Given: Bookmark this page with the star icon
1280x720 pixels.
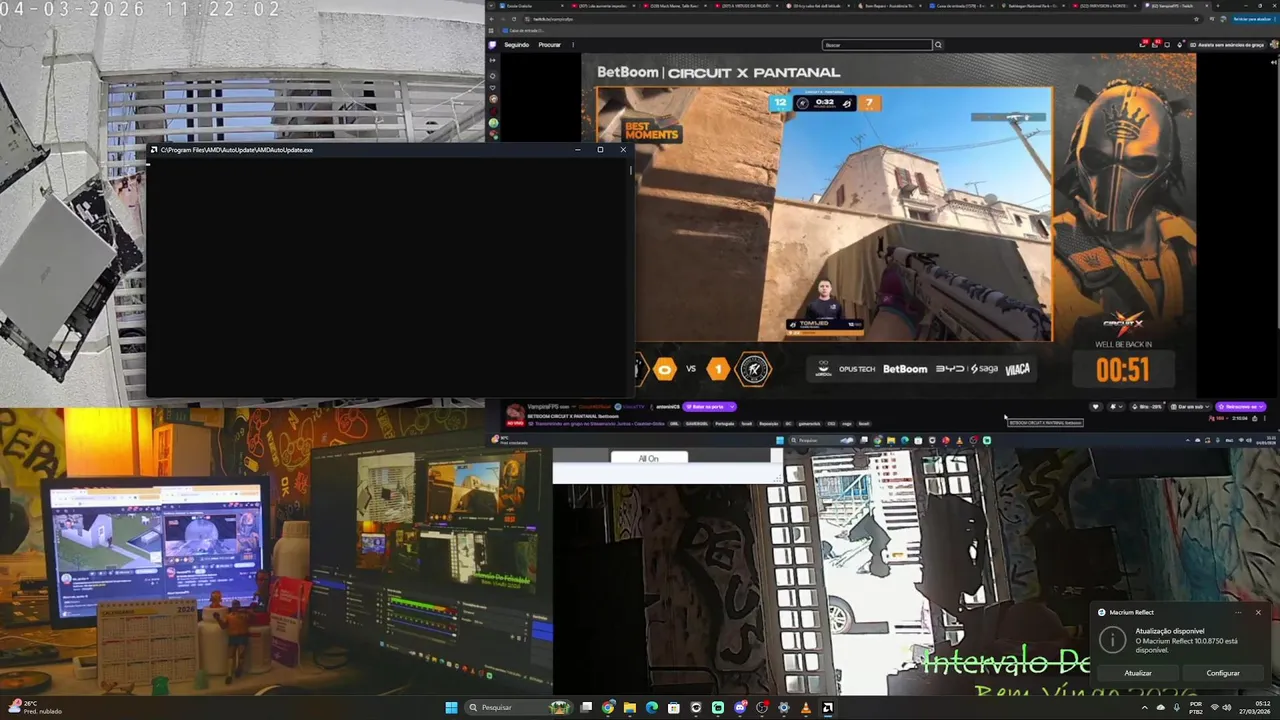Looking at the screenshot, I should pyautogui.click(x=1196, y=19).
